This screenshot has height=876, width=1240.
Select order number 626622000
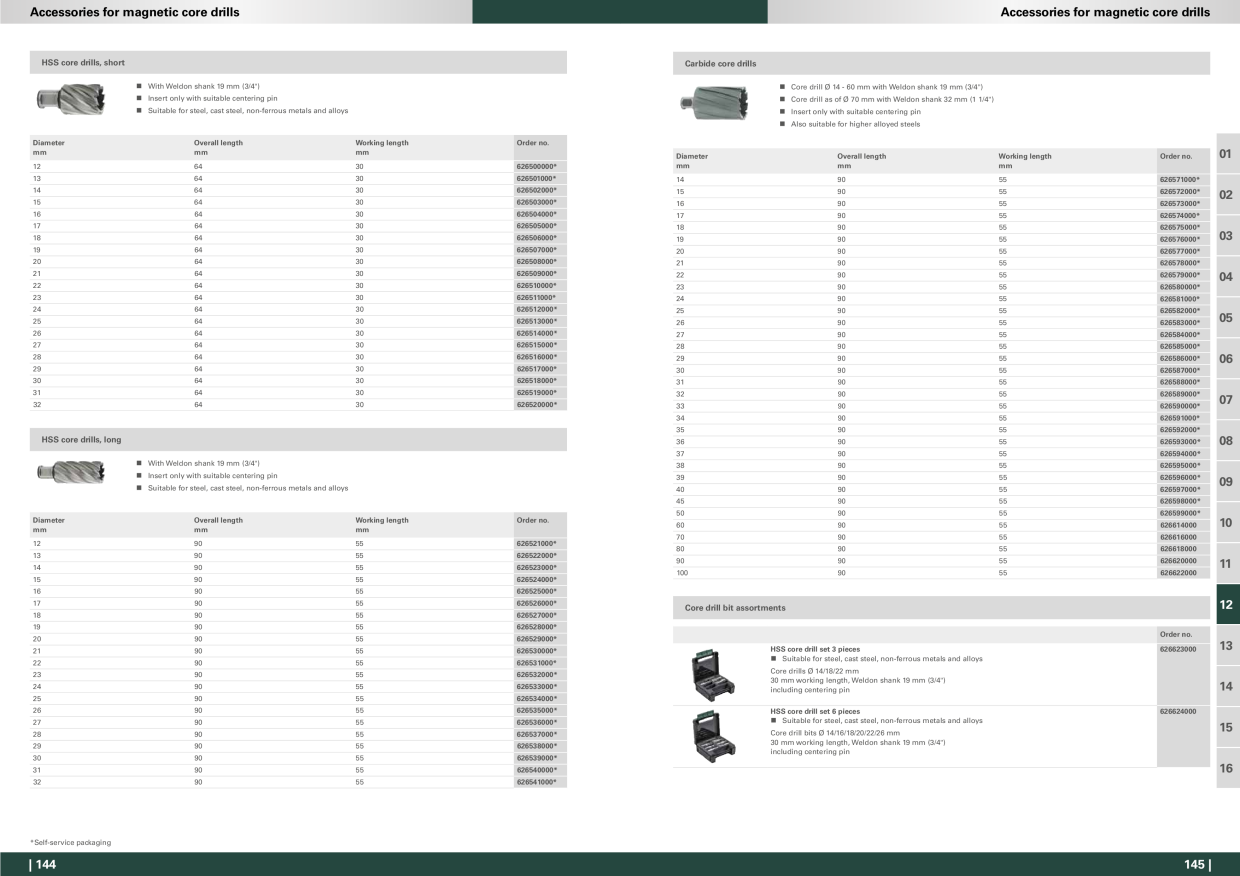pyautogui.click(x=1178, y=573)
